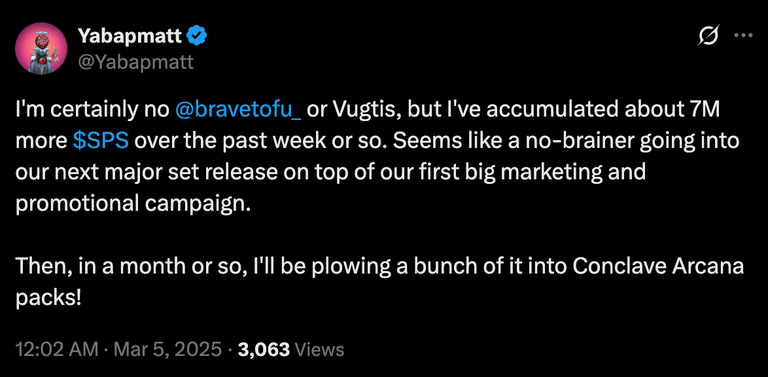Click the 12:02 AM timestamp

pos(57,350)
